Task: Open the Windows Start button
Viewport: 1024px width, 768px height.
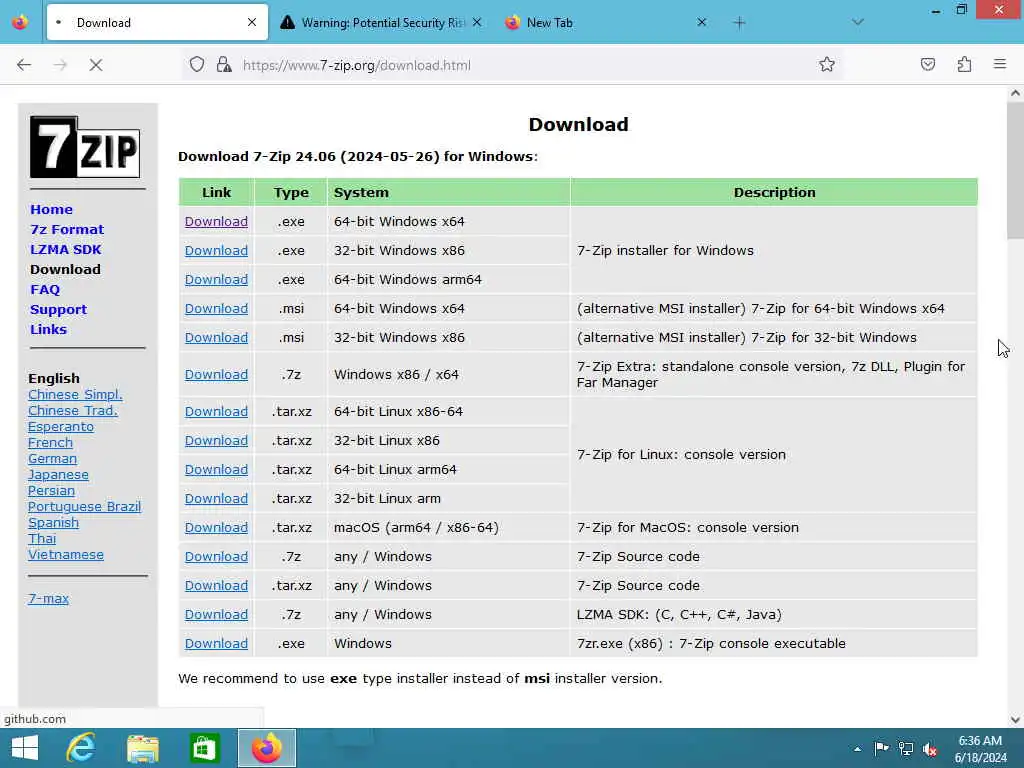Action: tap(25, 748)
